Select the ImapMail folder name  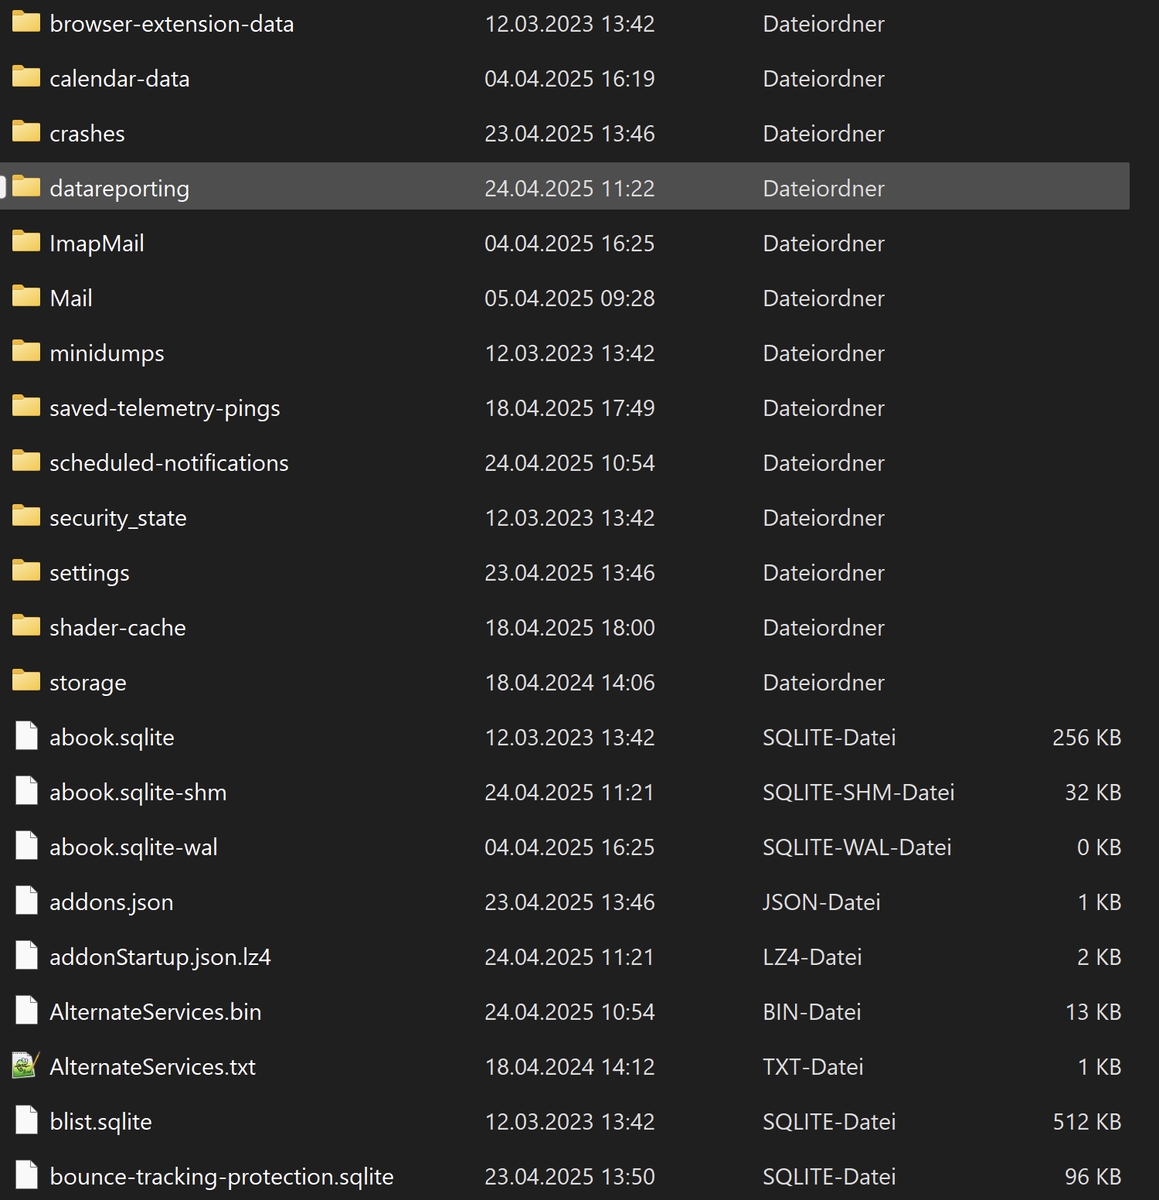[97, 244]
